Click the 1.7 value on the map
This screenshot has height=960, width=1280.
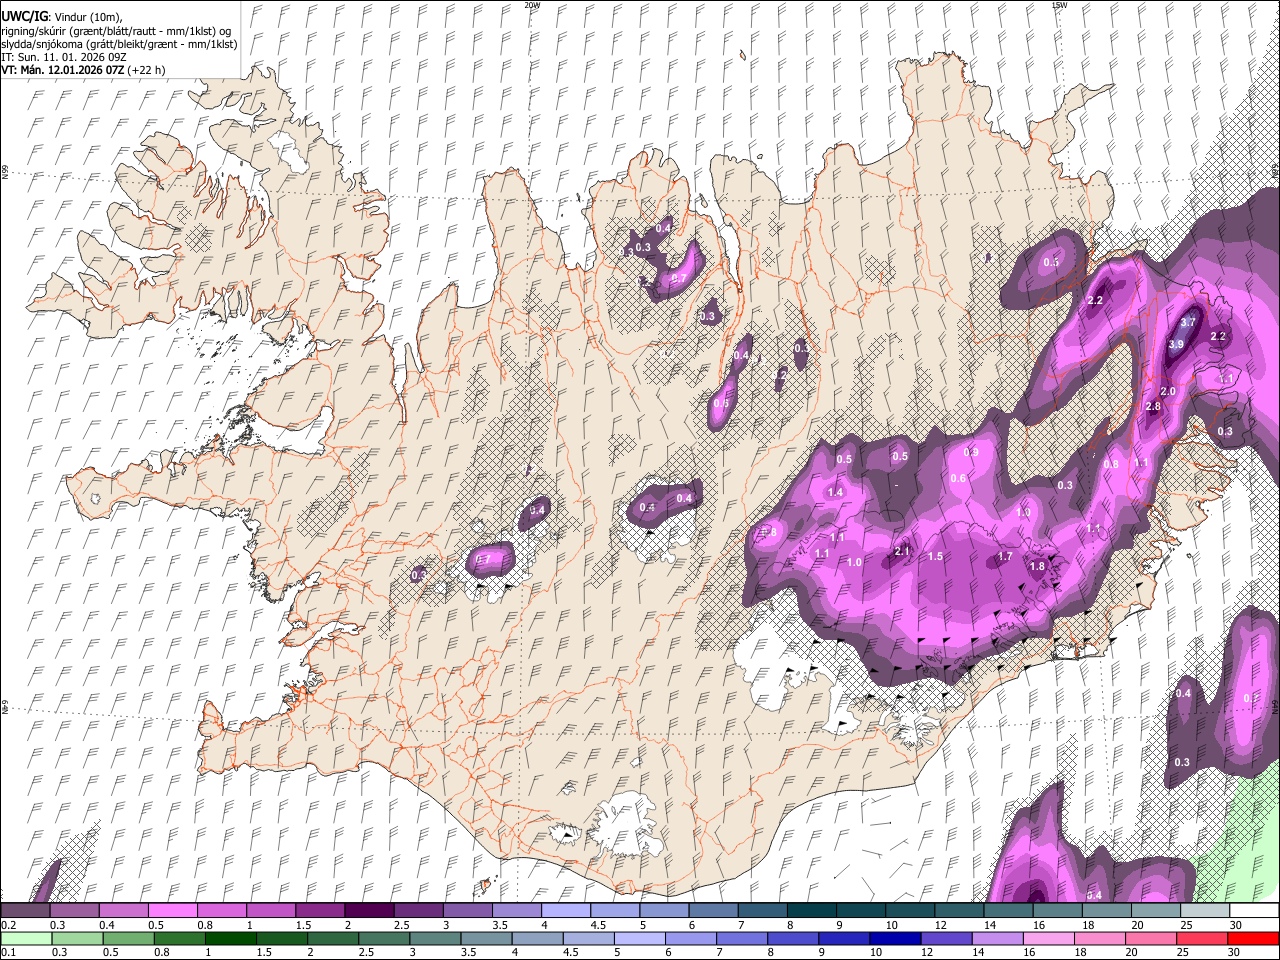tap(1006, 557)
